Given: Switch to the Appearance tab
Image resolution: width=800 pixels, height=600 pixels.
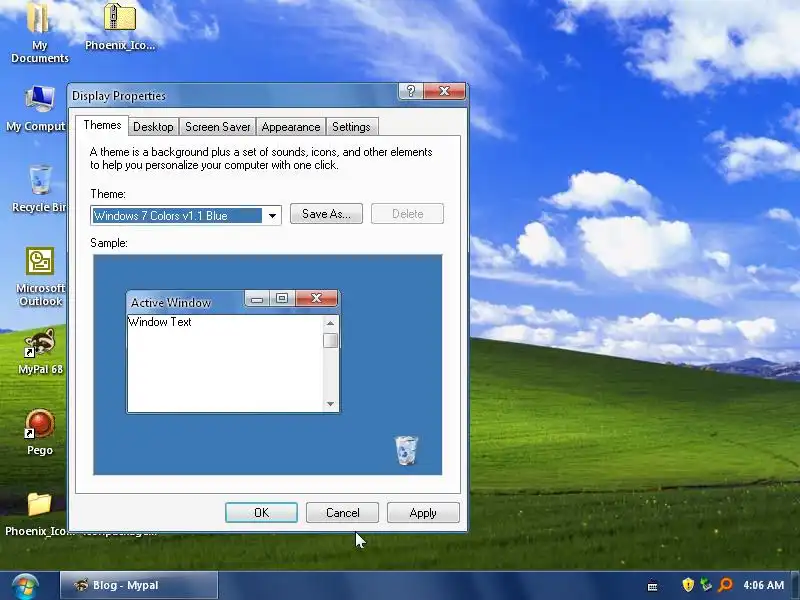Looking at the screenshot, I should [x=291, y=127].
